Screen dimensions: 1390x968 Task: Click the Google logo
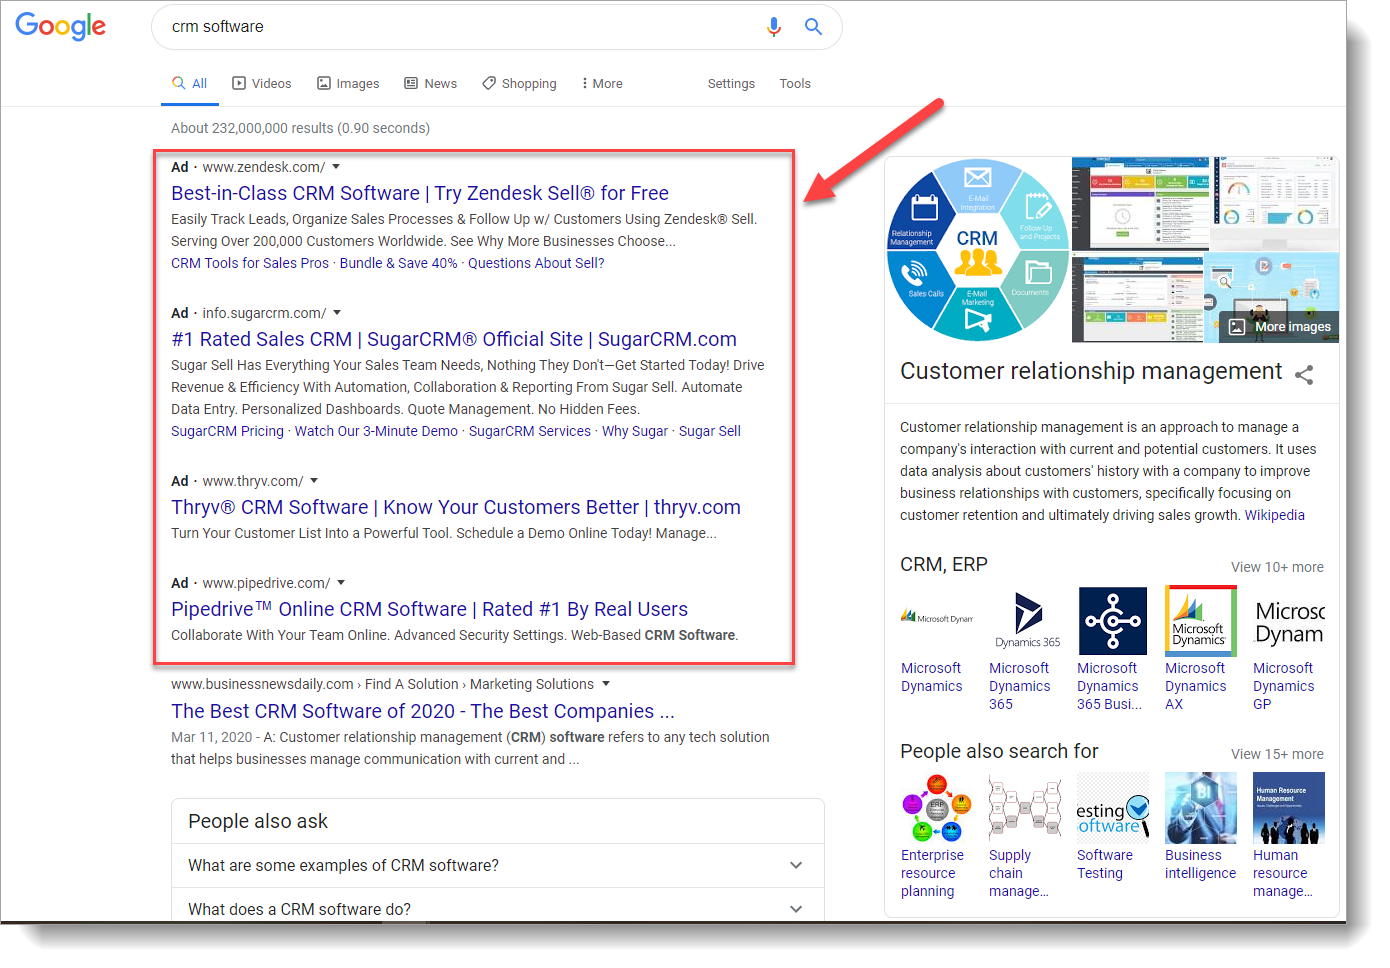coord(61,26)
